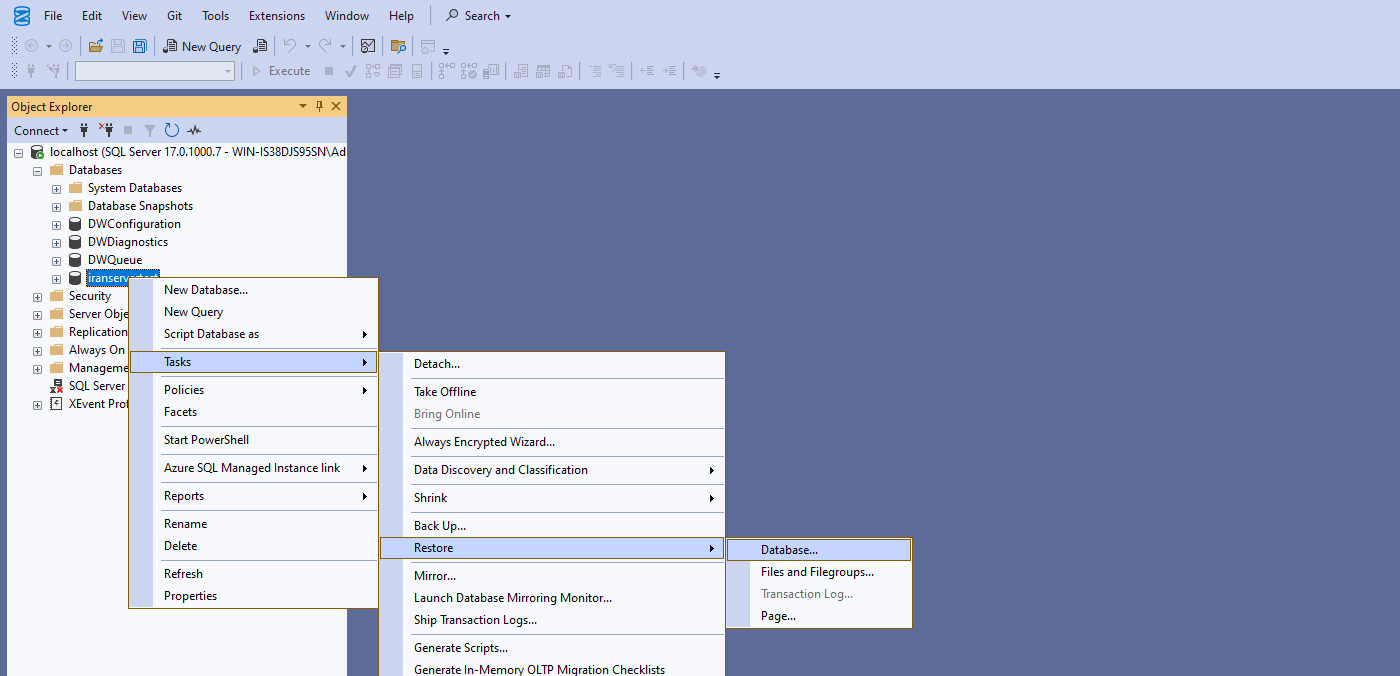Open the Connect dropdown in Object Explorer
The height and width of the screenshot is (676, 1400).
(x=41, y=130)
